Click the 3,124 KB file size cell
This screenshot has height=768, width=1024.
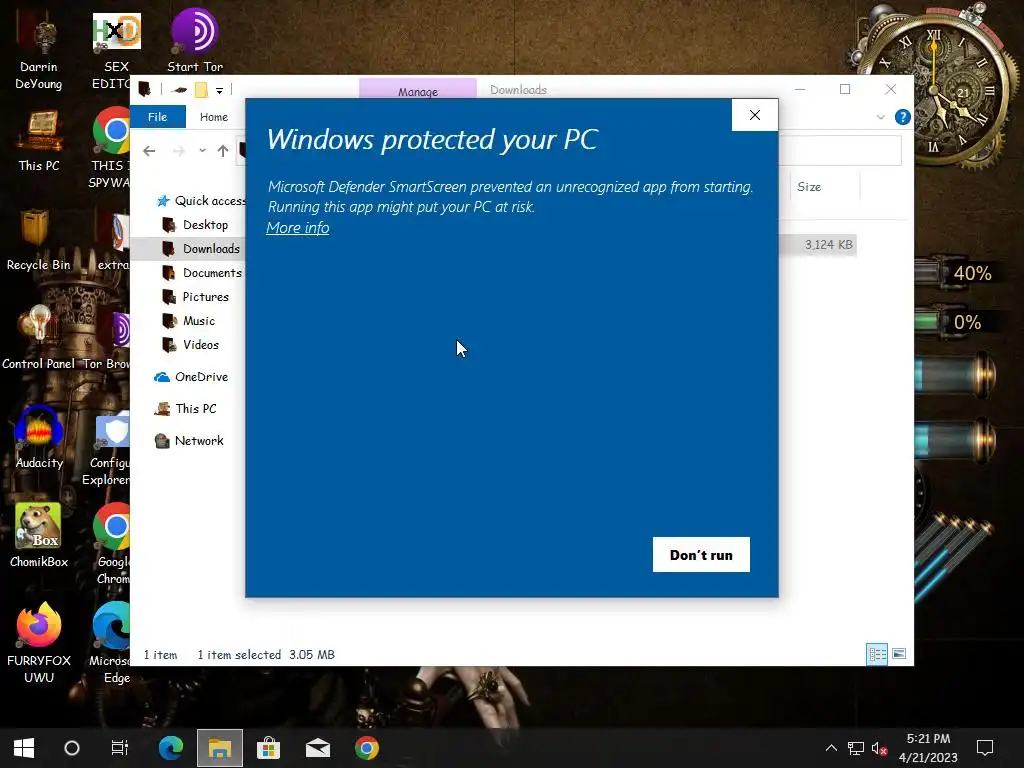tap(828, 245)
